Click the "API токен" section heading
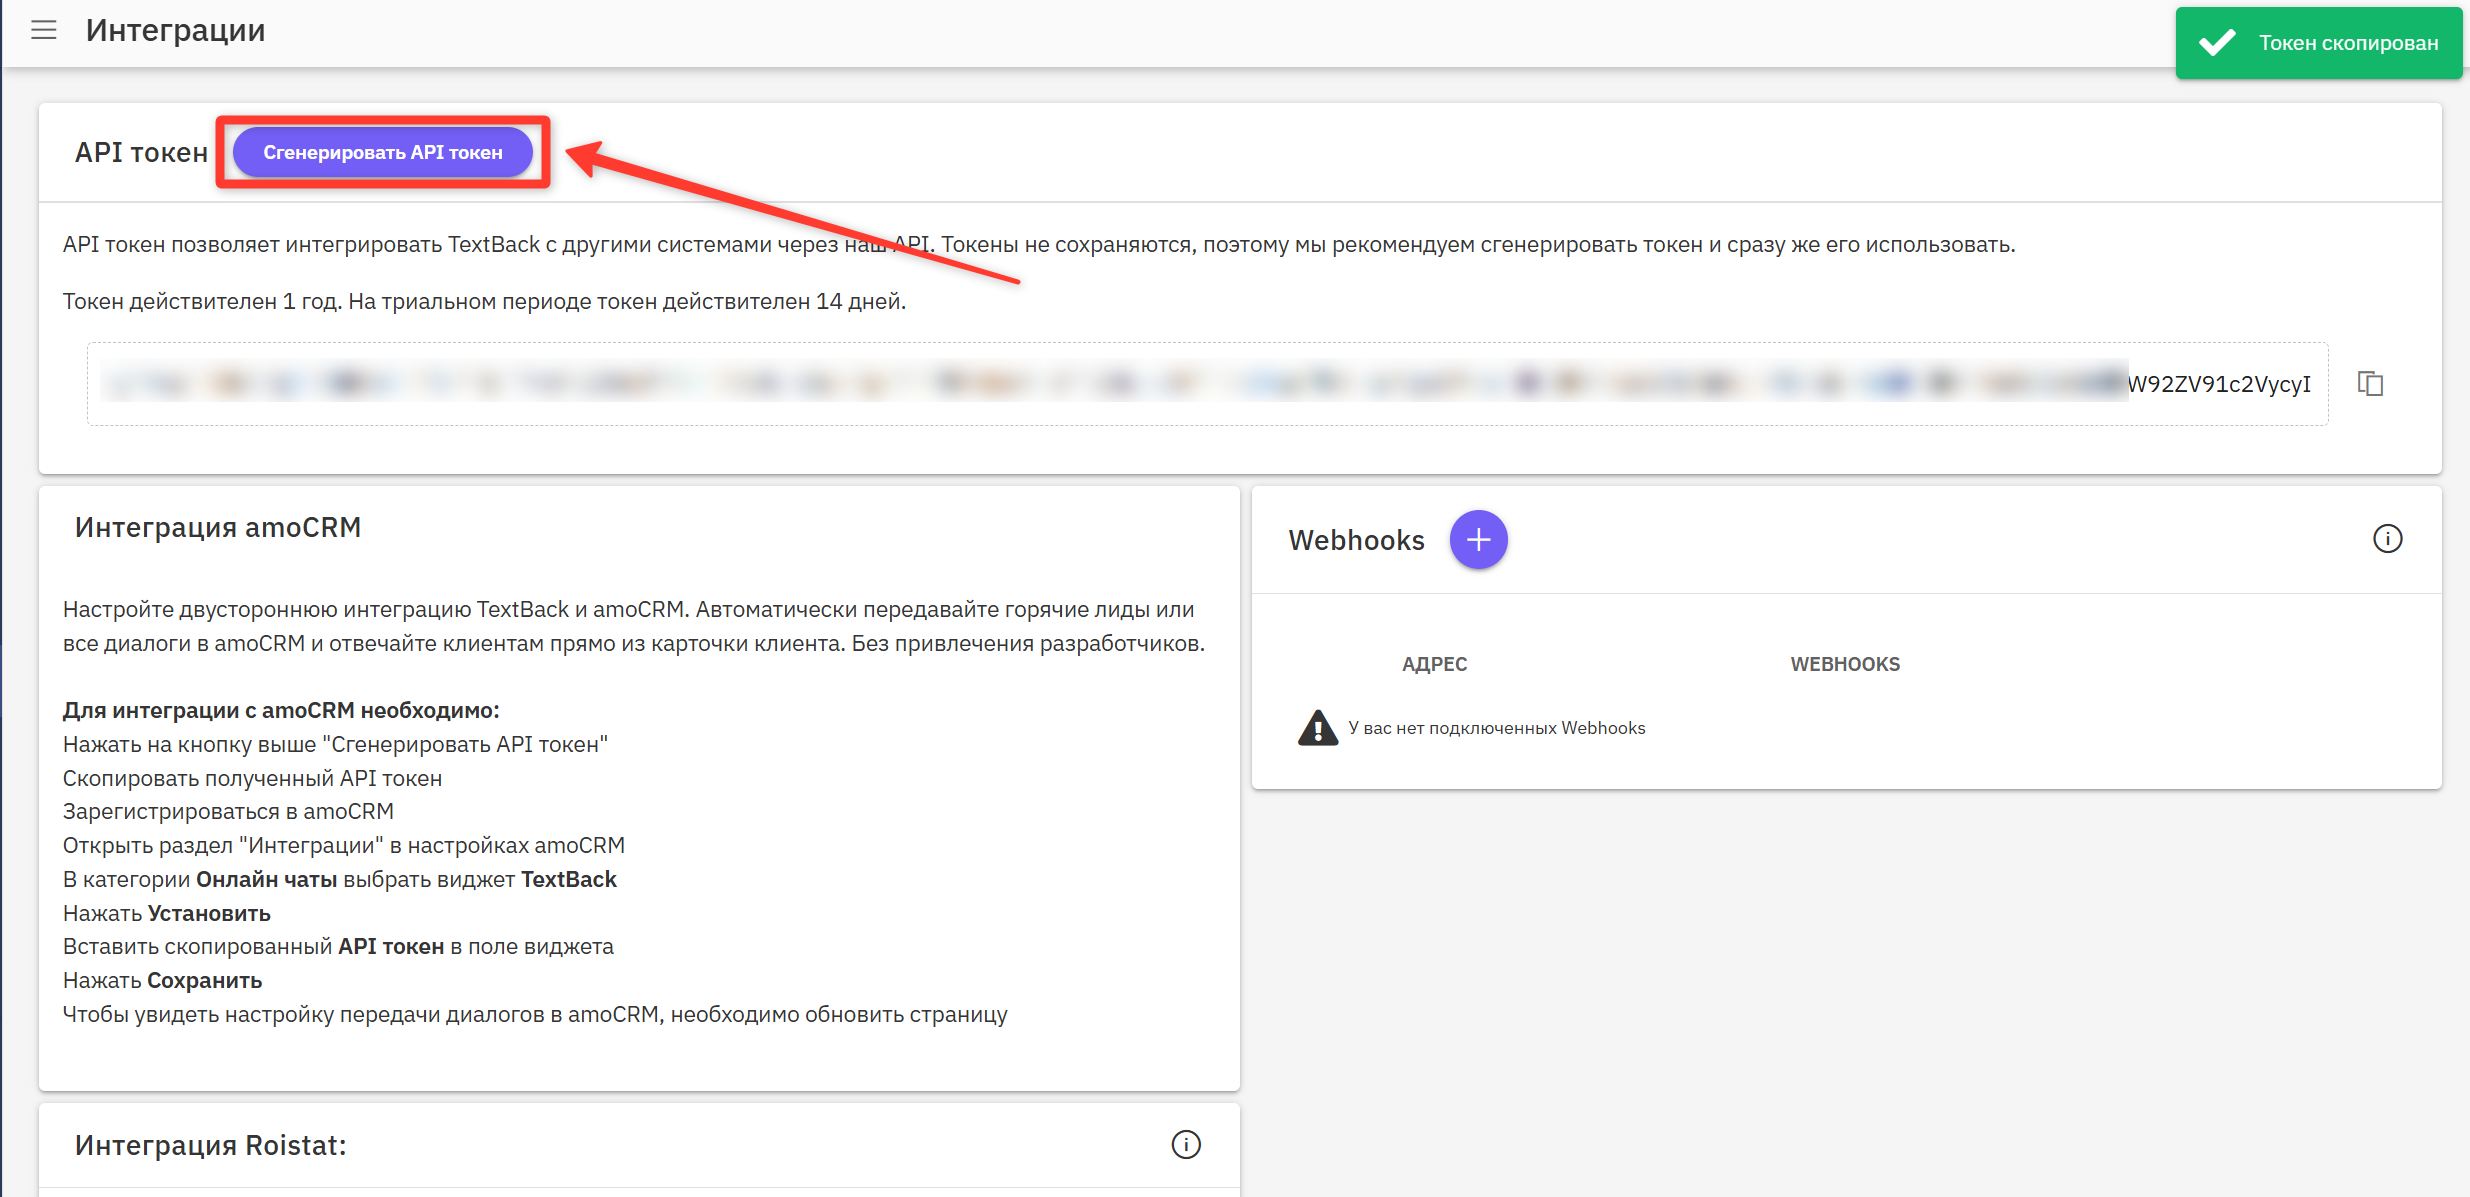This screenshot has width=2470, height=1197. pos(141,152)
